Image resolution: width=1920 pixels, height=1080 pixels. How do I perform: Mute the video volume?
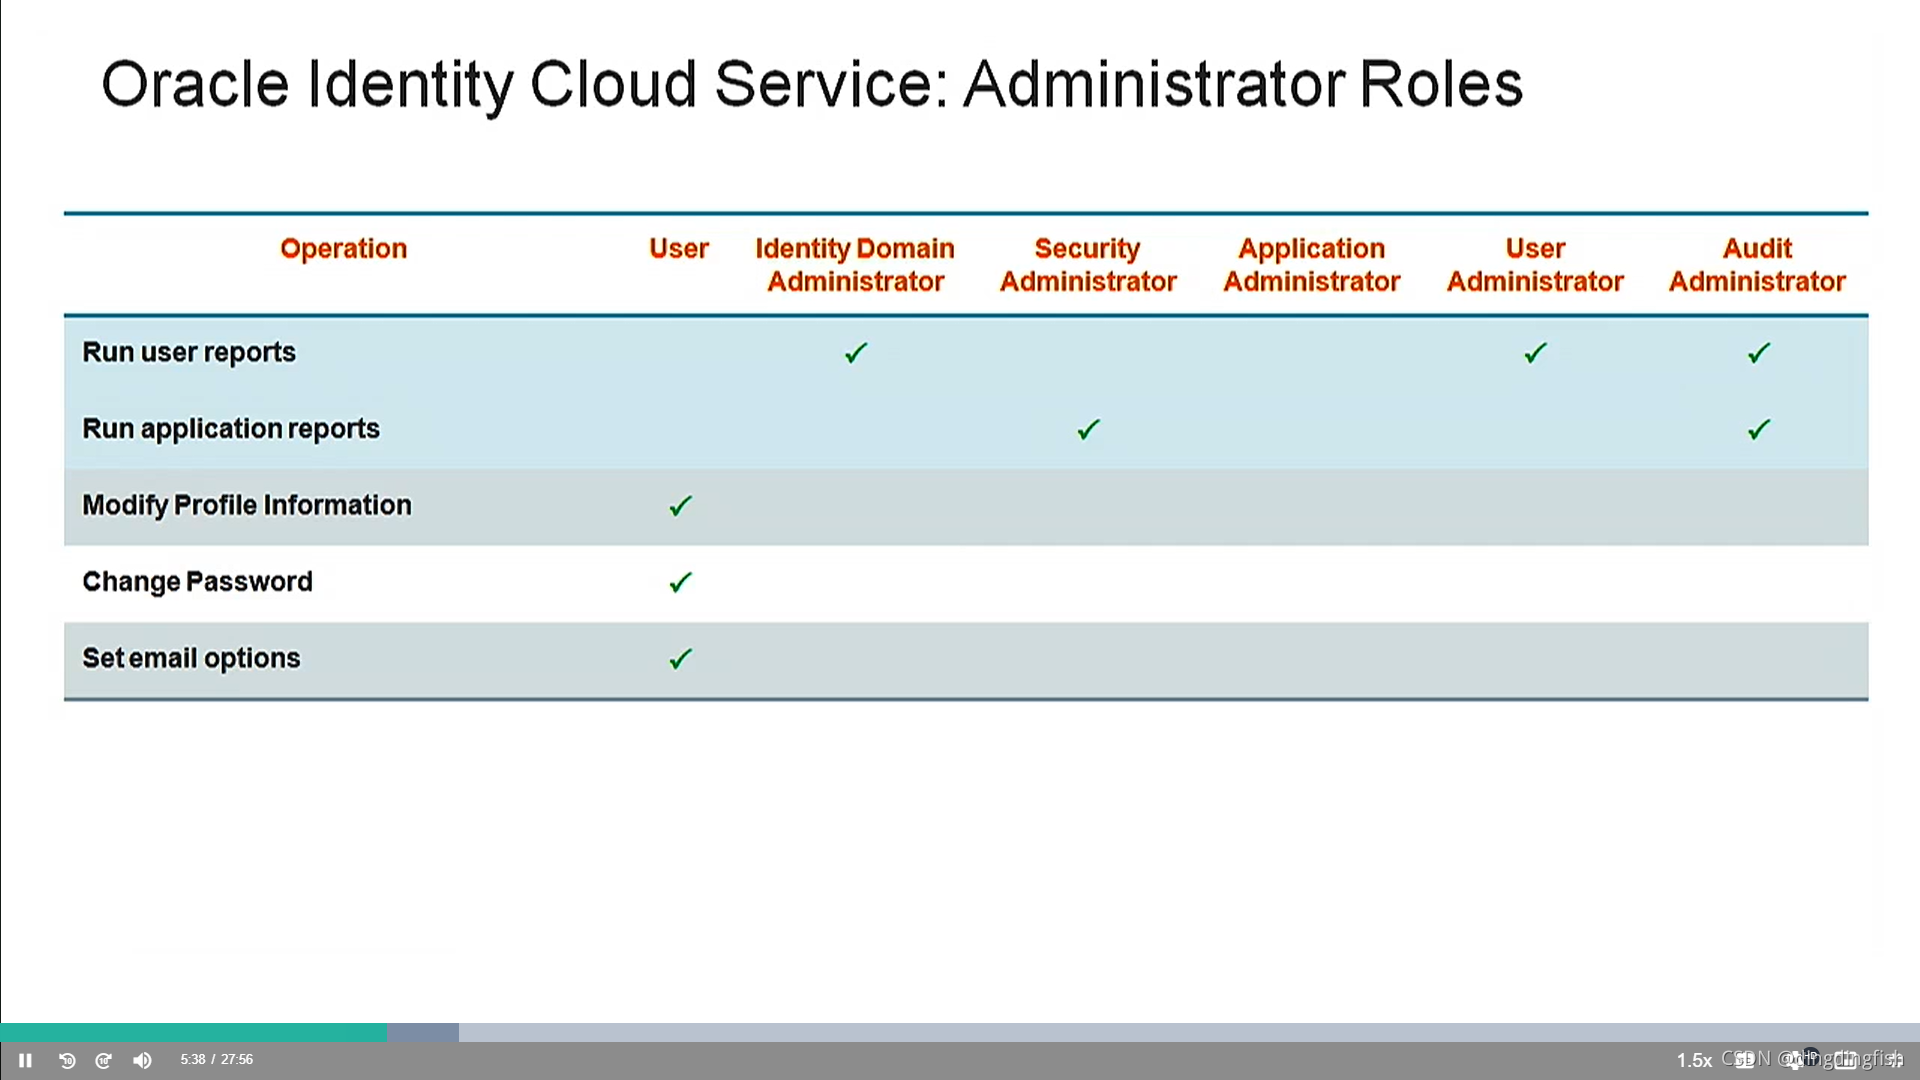142,1060
